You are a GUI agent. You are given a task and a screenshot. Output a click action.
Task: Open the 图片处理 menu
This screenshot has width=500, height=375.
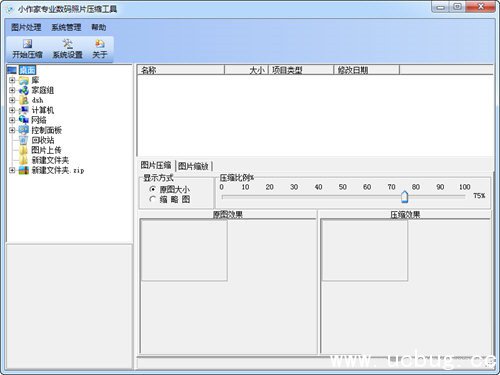(x=26, y=27)
